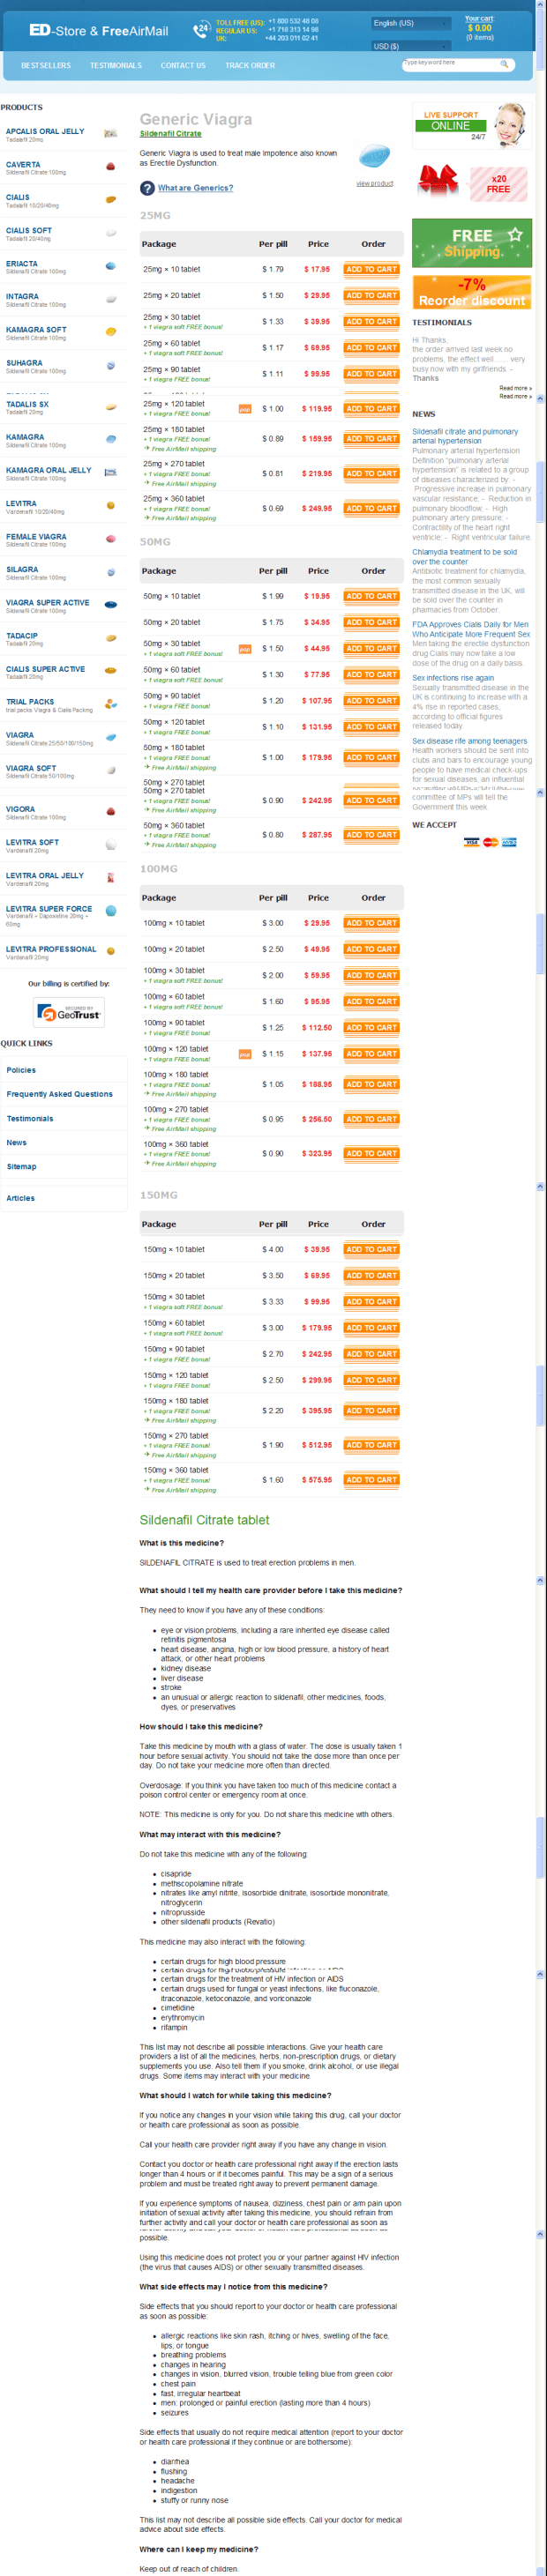Click the 24-hour phone icon in header
Screen dimensions: 547x2576
tap(201, 28)
